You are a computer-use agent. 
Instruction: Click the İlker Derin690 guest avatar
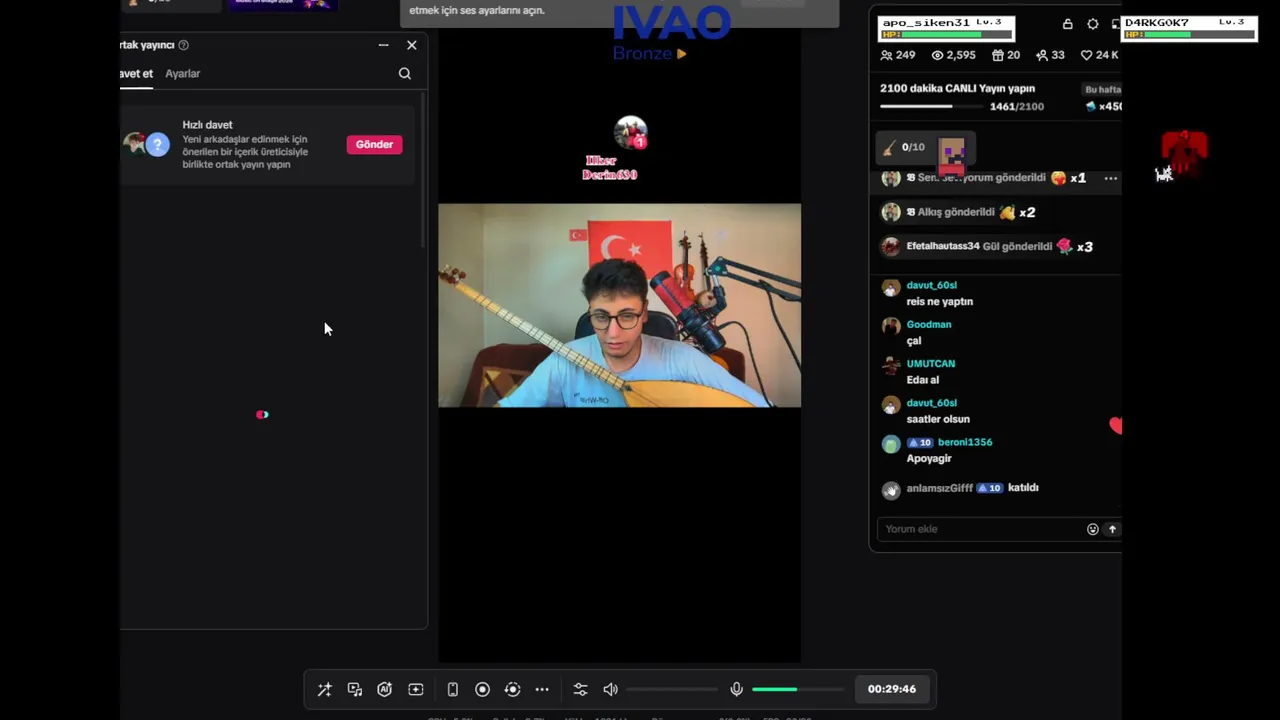coord(630,132)
